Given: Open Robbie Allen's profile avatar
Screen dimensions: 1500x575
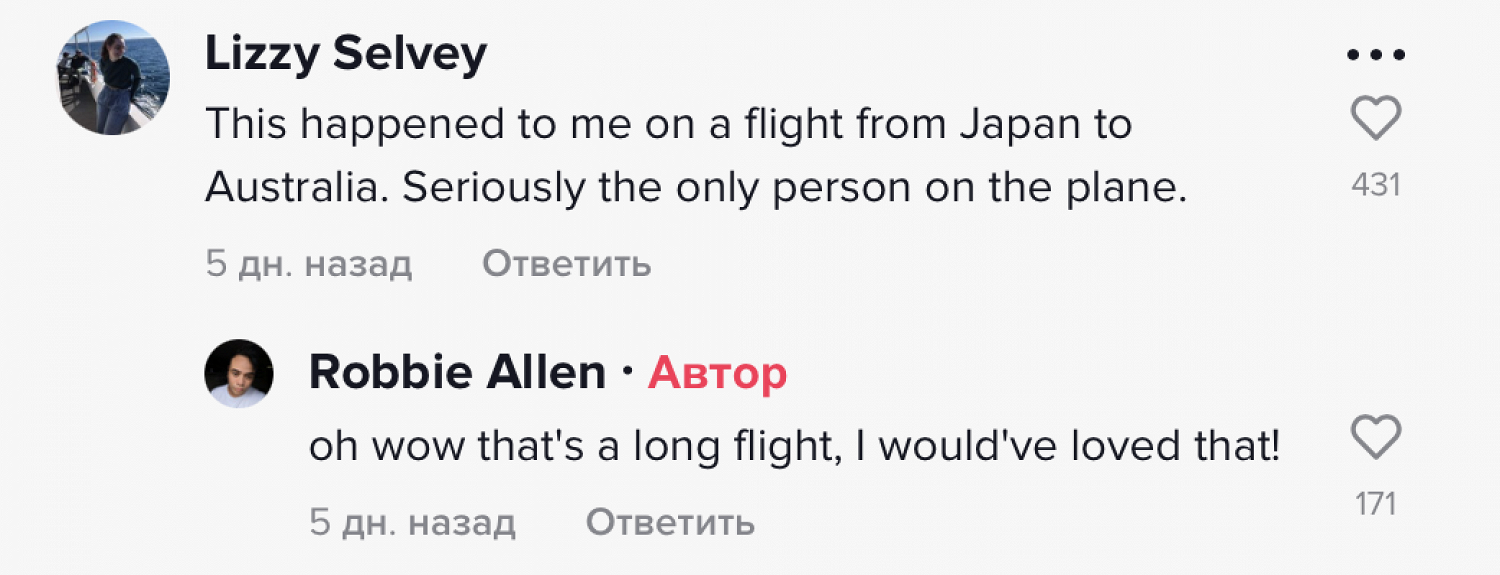Looking at the screenshot, I should point(239,373).
